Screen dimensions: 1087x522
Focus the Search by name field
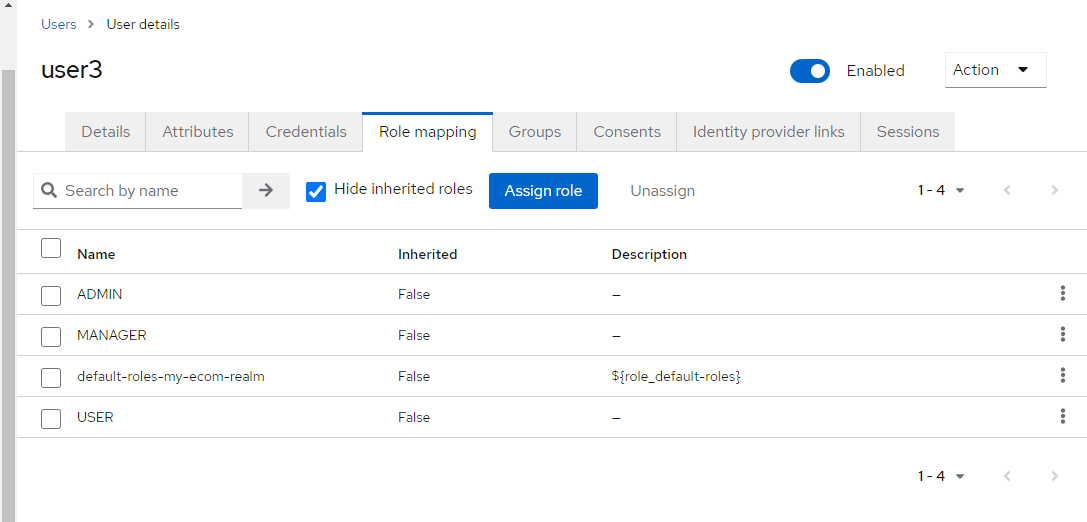click(150, 190)
